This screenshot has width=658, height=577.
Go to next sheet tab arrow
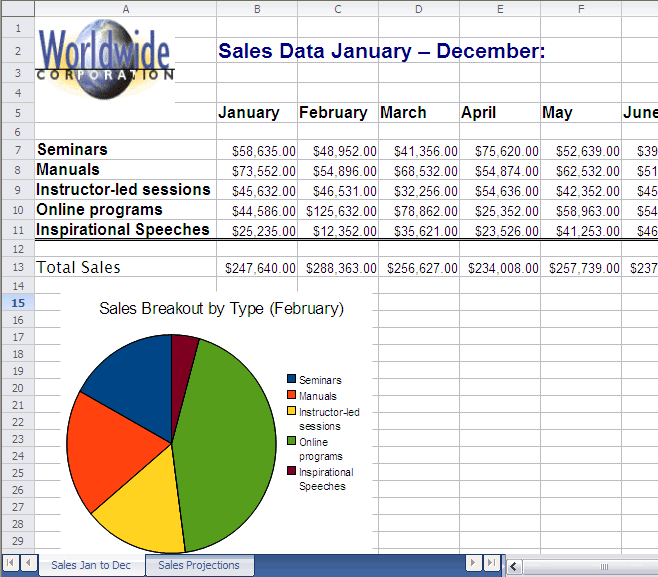[x=473, y=563]
